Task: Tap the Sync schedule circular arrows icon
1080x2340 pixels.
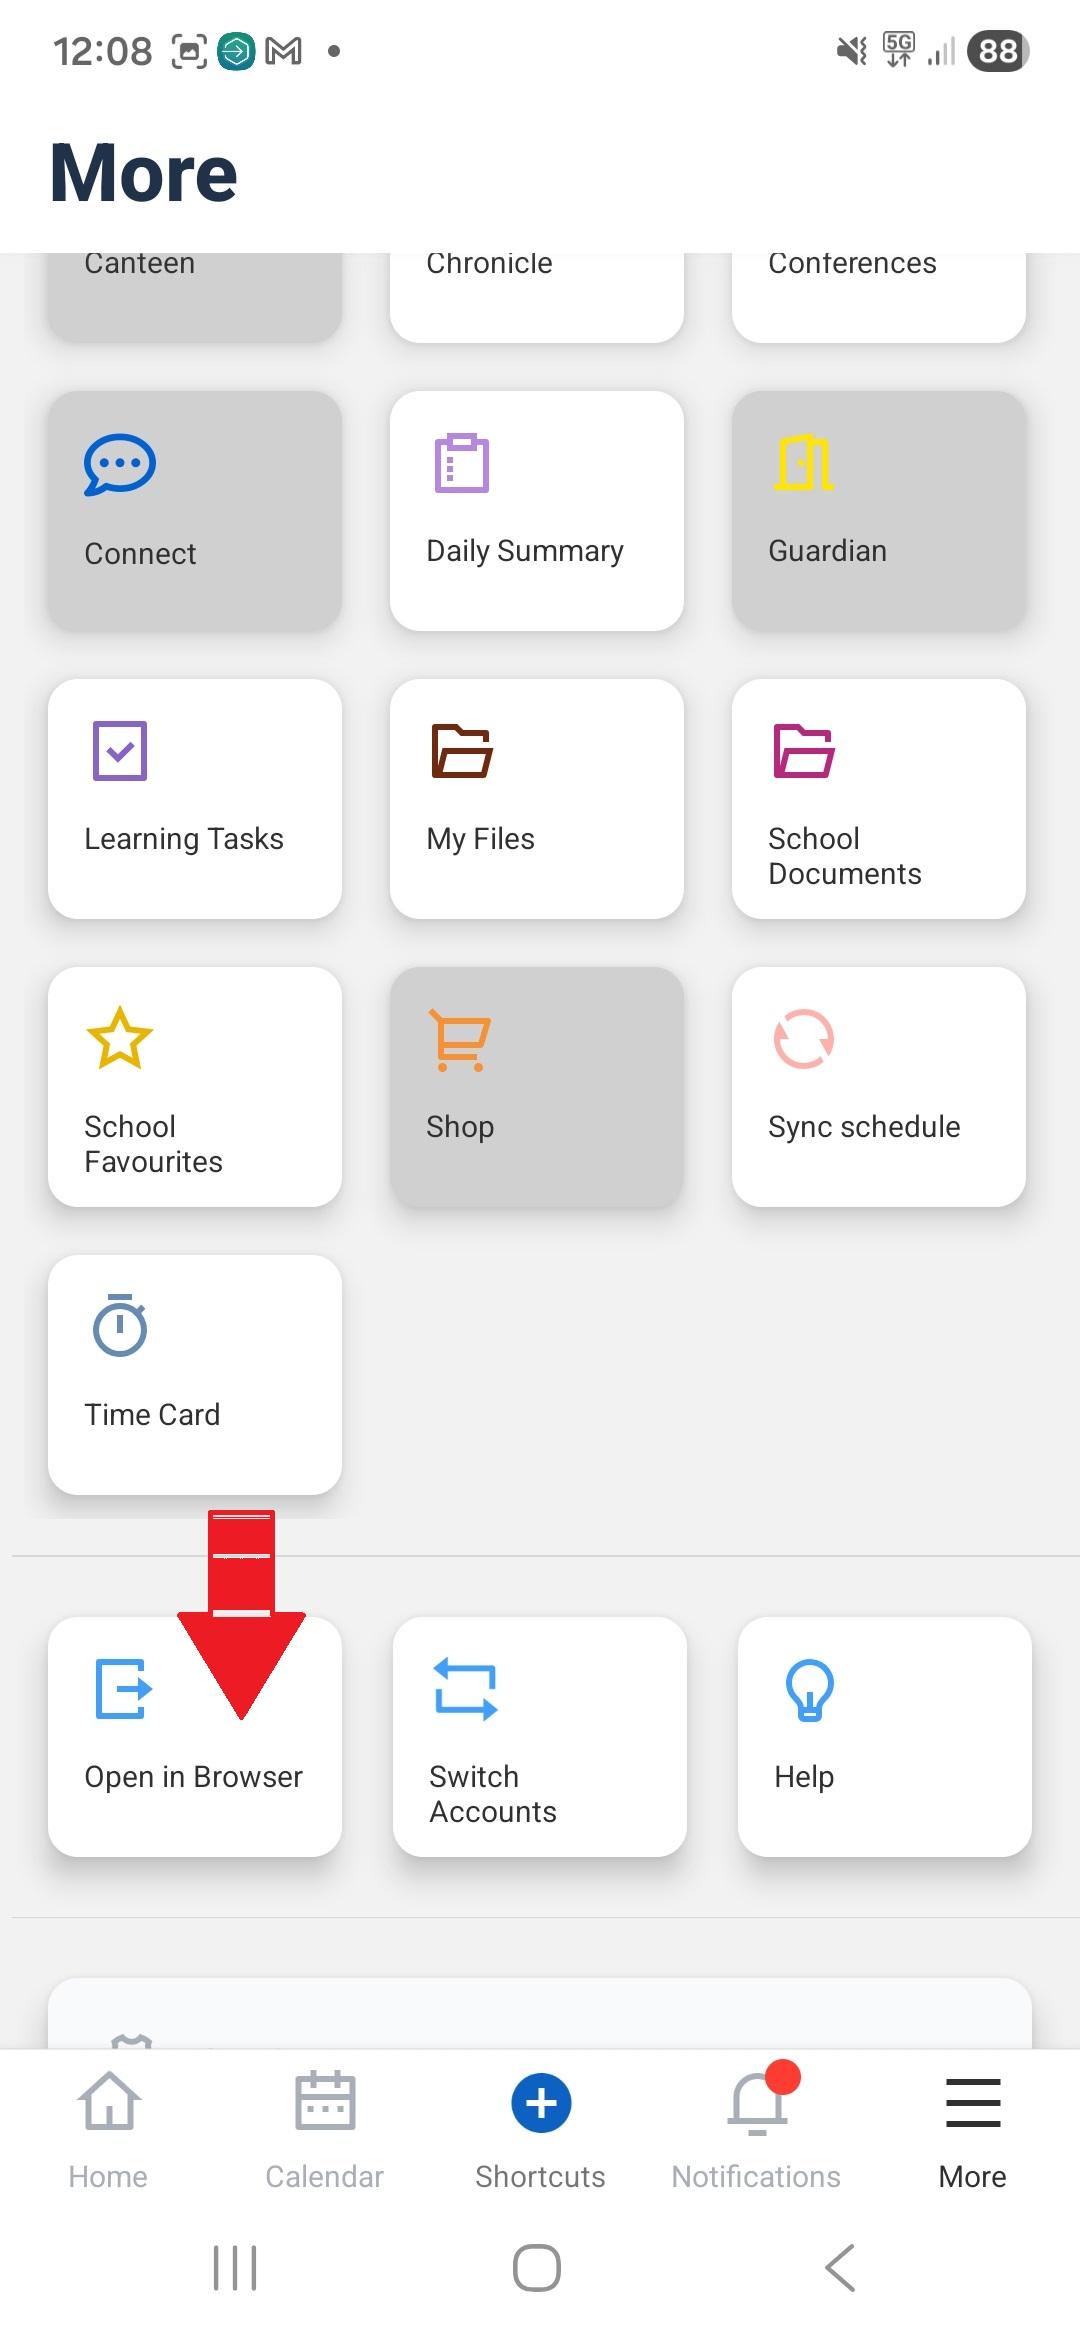Action: [803, 1039]
